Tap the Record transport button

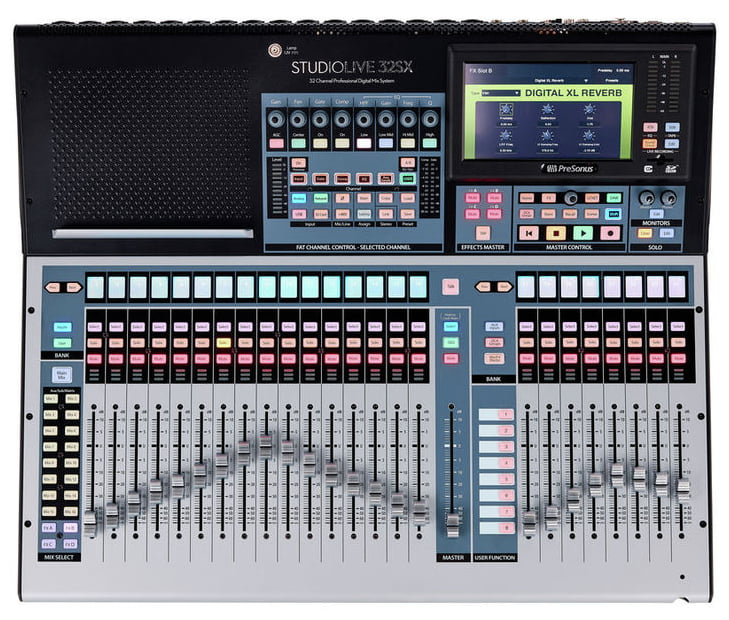610,233
